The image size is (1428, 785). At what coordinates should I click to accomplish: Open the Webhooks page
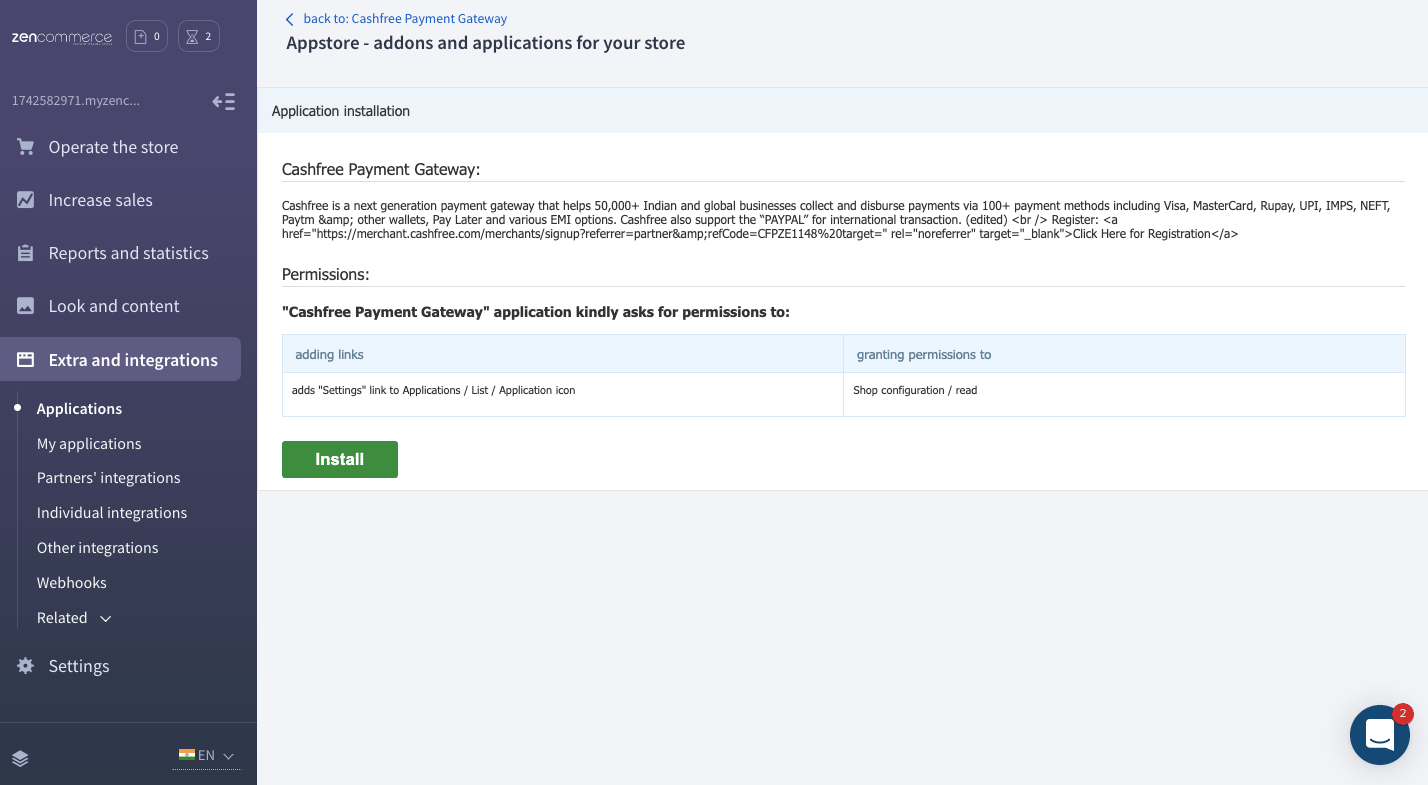[x=72, y=583]
